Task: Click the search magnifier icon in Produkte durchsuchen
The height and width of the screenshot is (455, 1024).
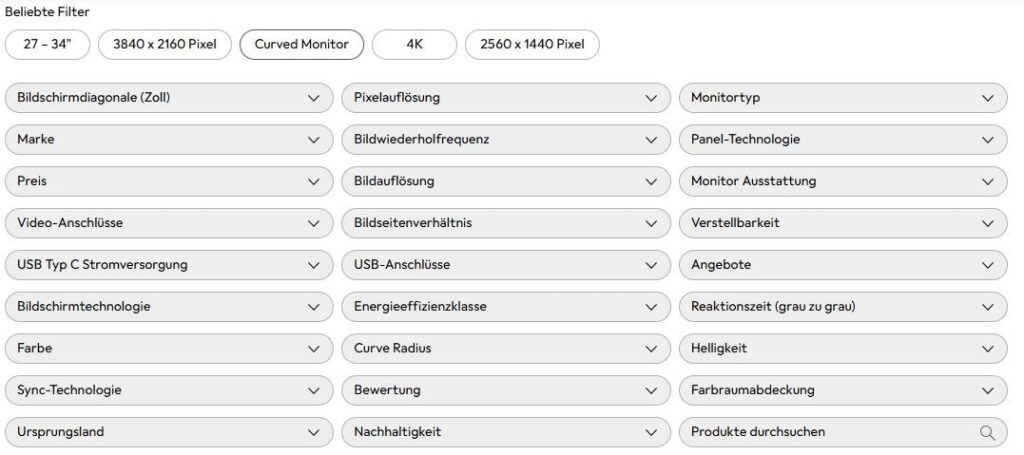Action: click(987, 432)
